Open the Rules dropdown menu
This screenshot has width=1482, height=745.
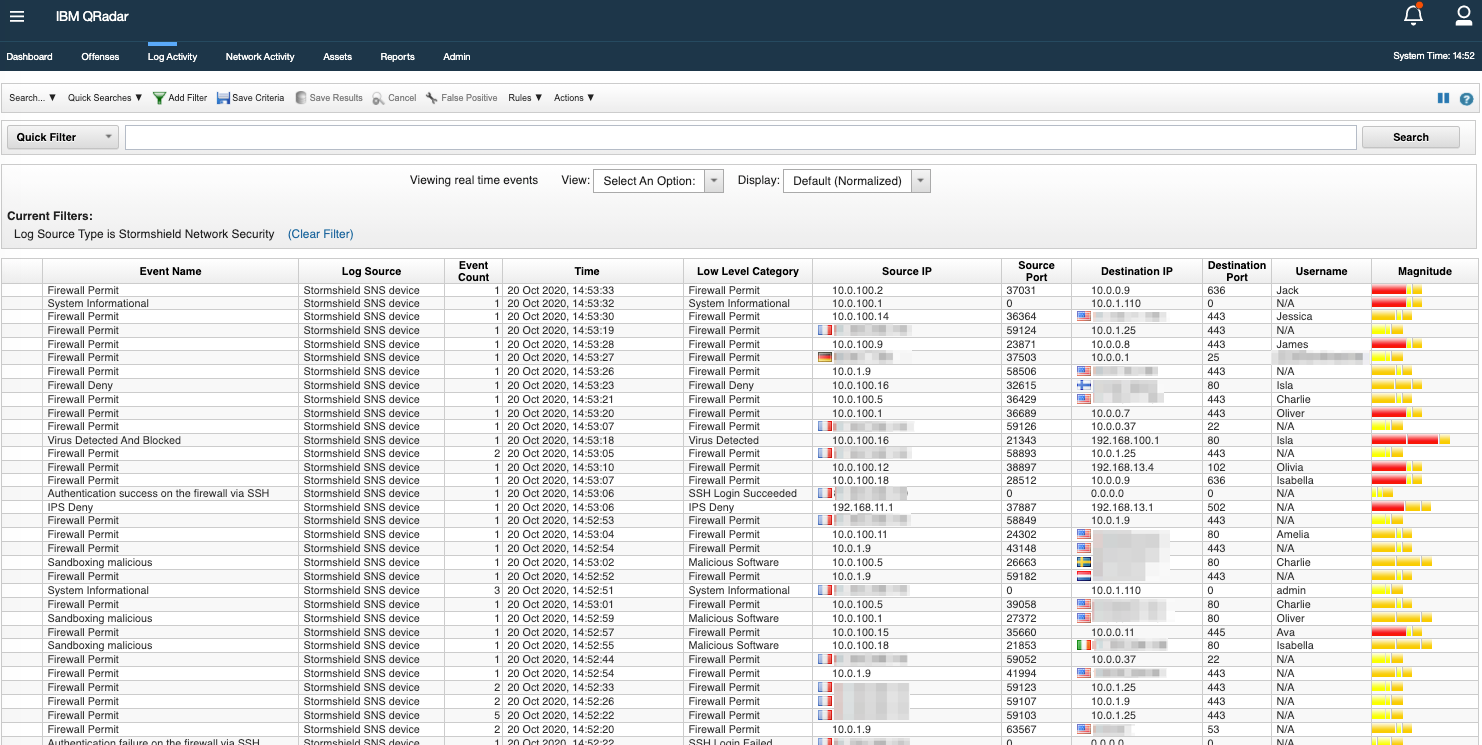[x=525, y=98]
